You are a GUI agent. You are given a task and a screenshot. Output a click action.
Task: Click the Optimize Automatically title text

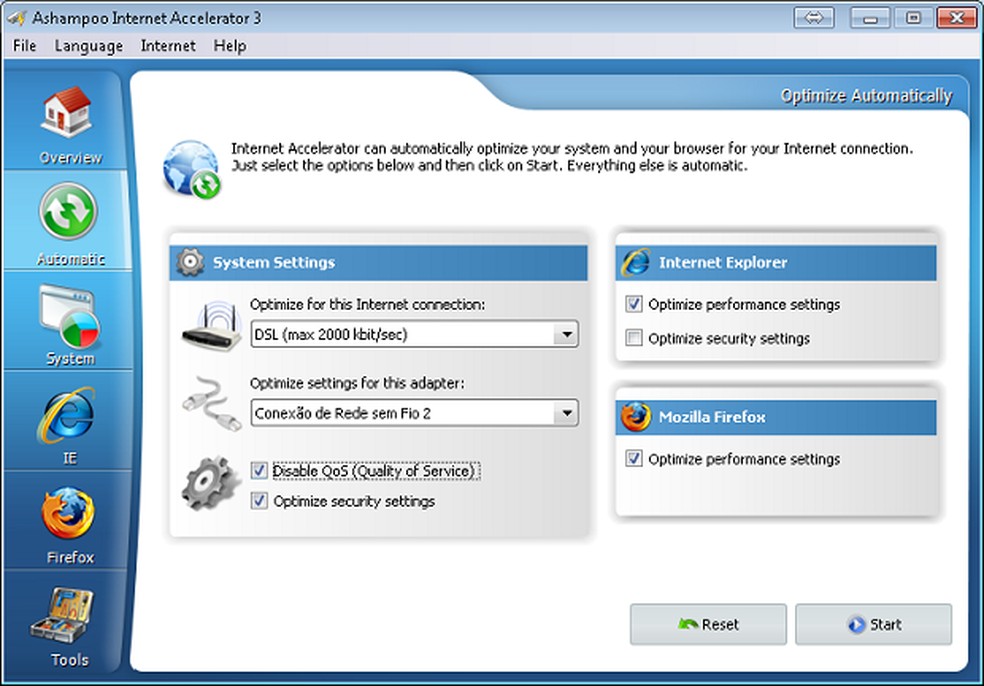(x=866, y=95)
